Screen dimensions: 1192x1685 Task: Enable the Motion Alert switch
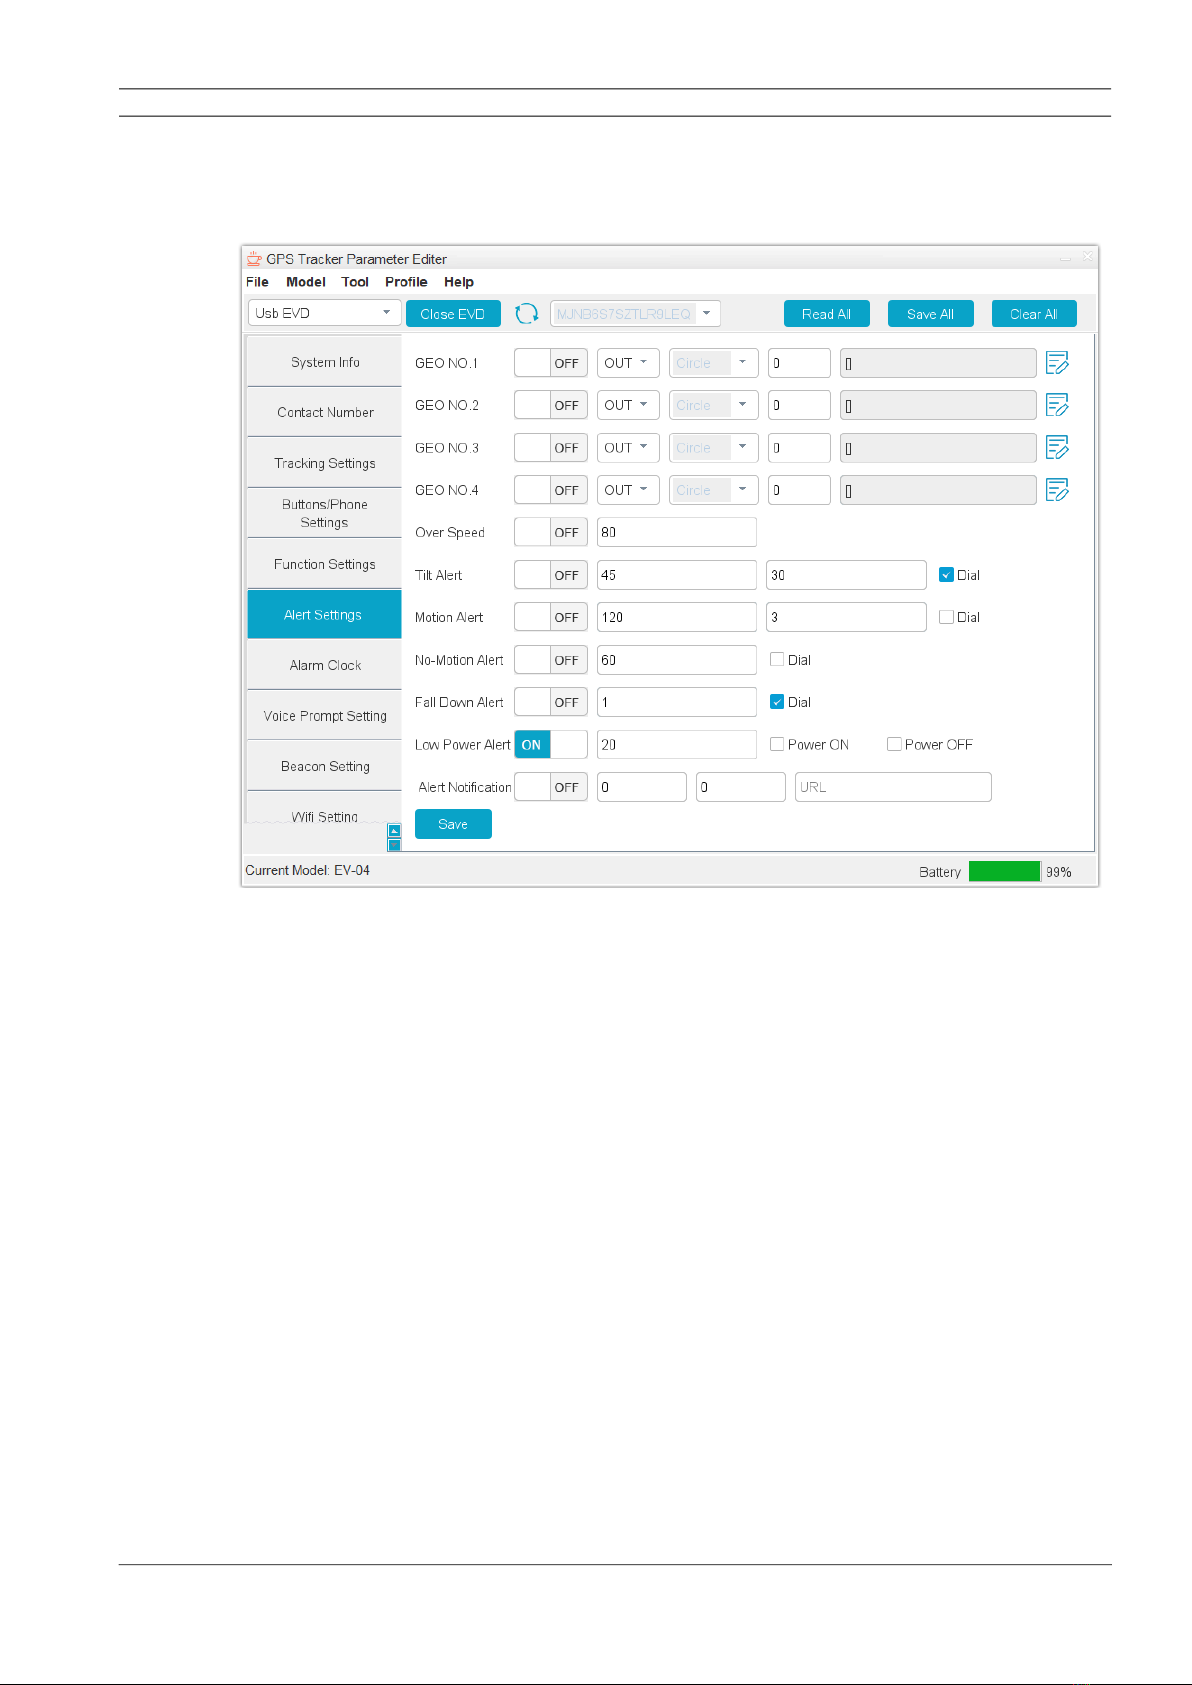pyautogui.click(x=551, y=617)
